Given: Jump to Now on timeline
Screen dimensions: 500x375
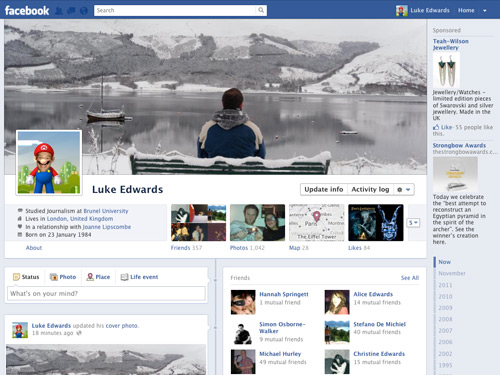Looking at the screenshot, I should (x=444, y=262).
